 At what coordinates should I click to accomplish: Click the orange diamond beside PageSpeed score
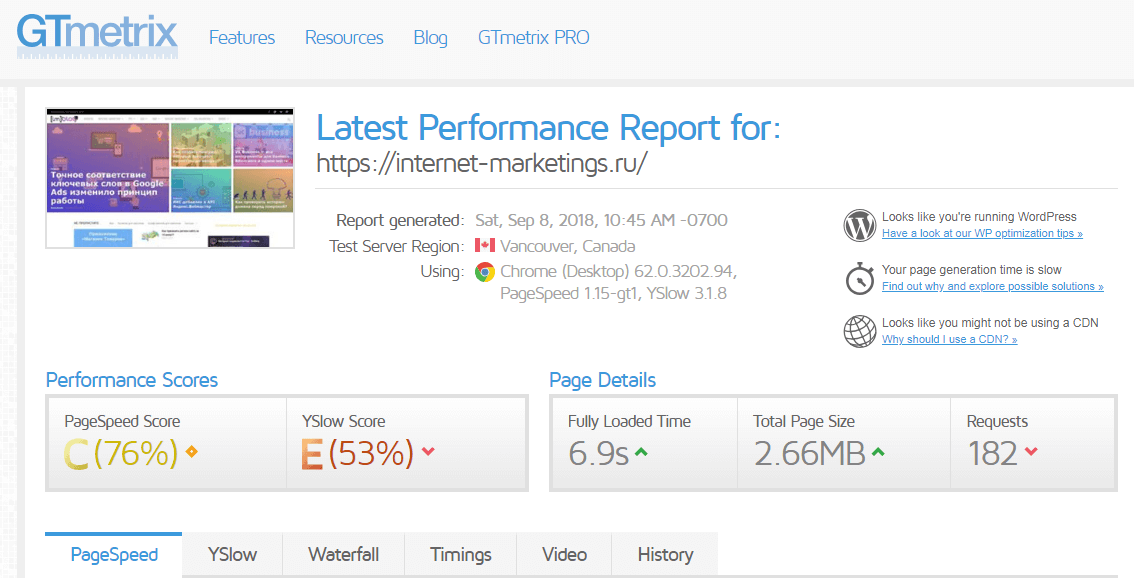(x=192, y=452)
